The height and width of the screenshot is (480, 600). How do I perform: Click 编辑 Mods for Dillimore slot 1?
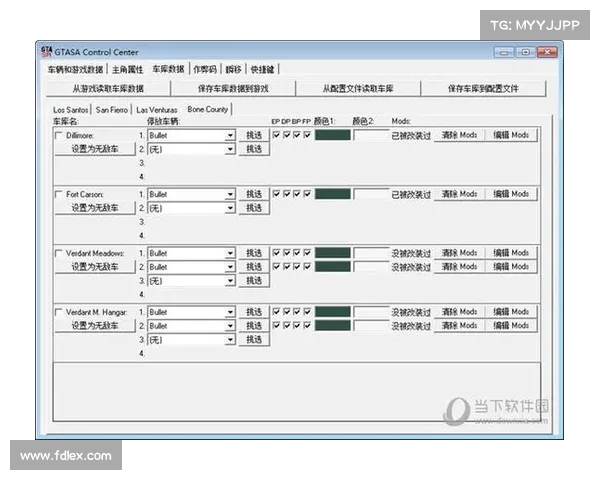click(511, 135)
